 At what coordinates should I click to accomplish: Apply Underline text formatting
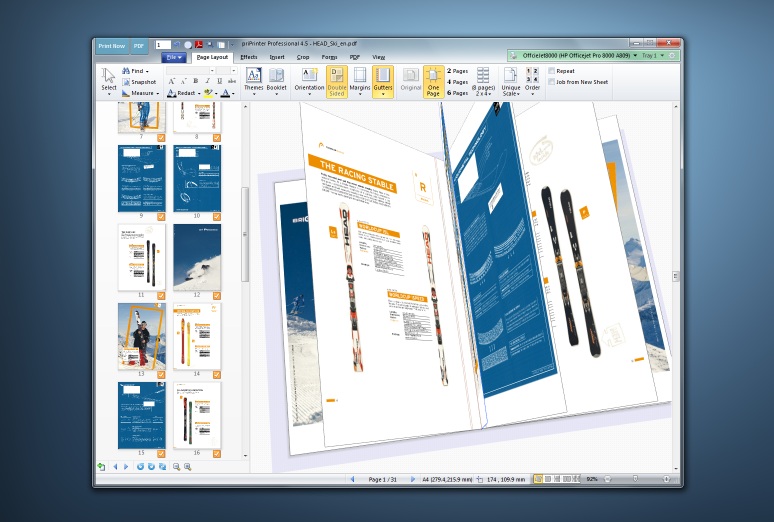tap(220, 81)
